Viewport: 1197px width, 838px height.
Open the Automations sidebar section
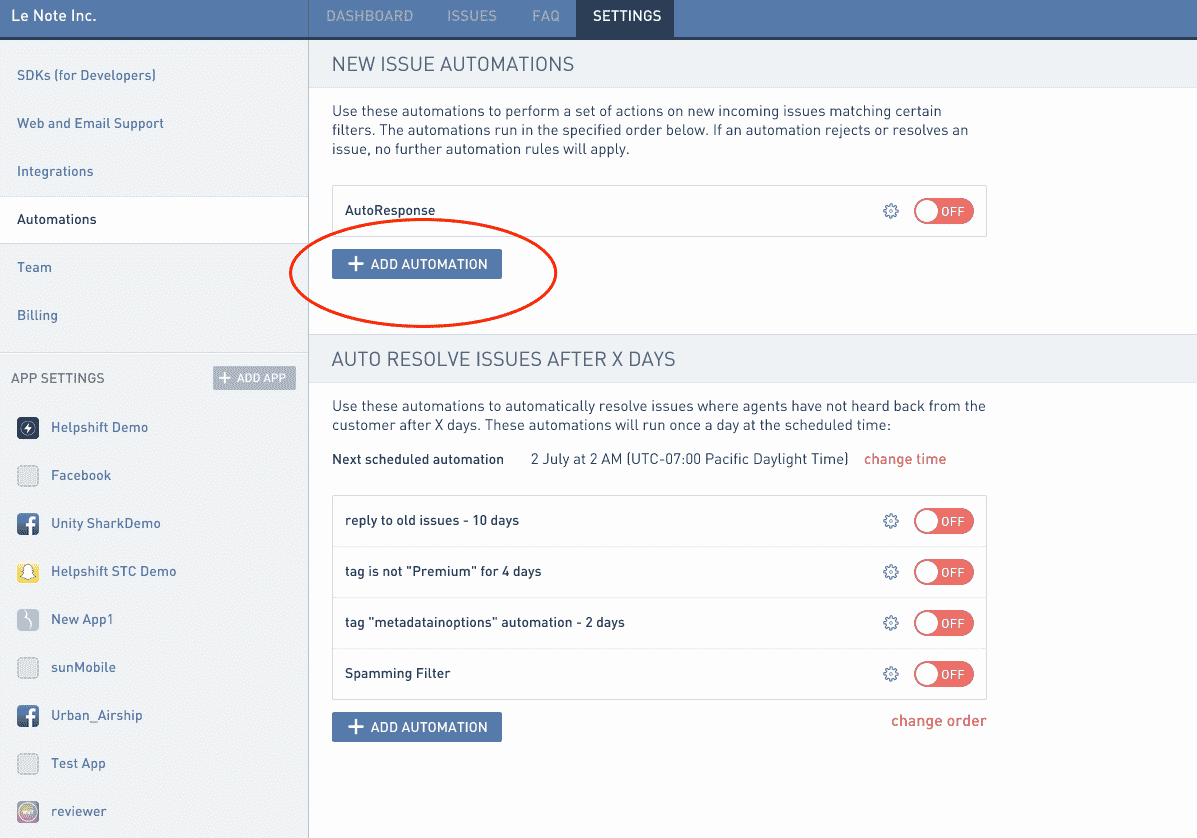tap(55, 219)
